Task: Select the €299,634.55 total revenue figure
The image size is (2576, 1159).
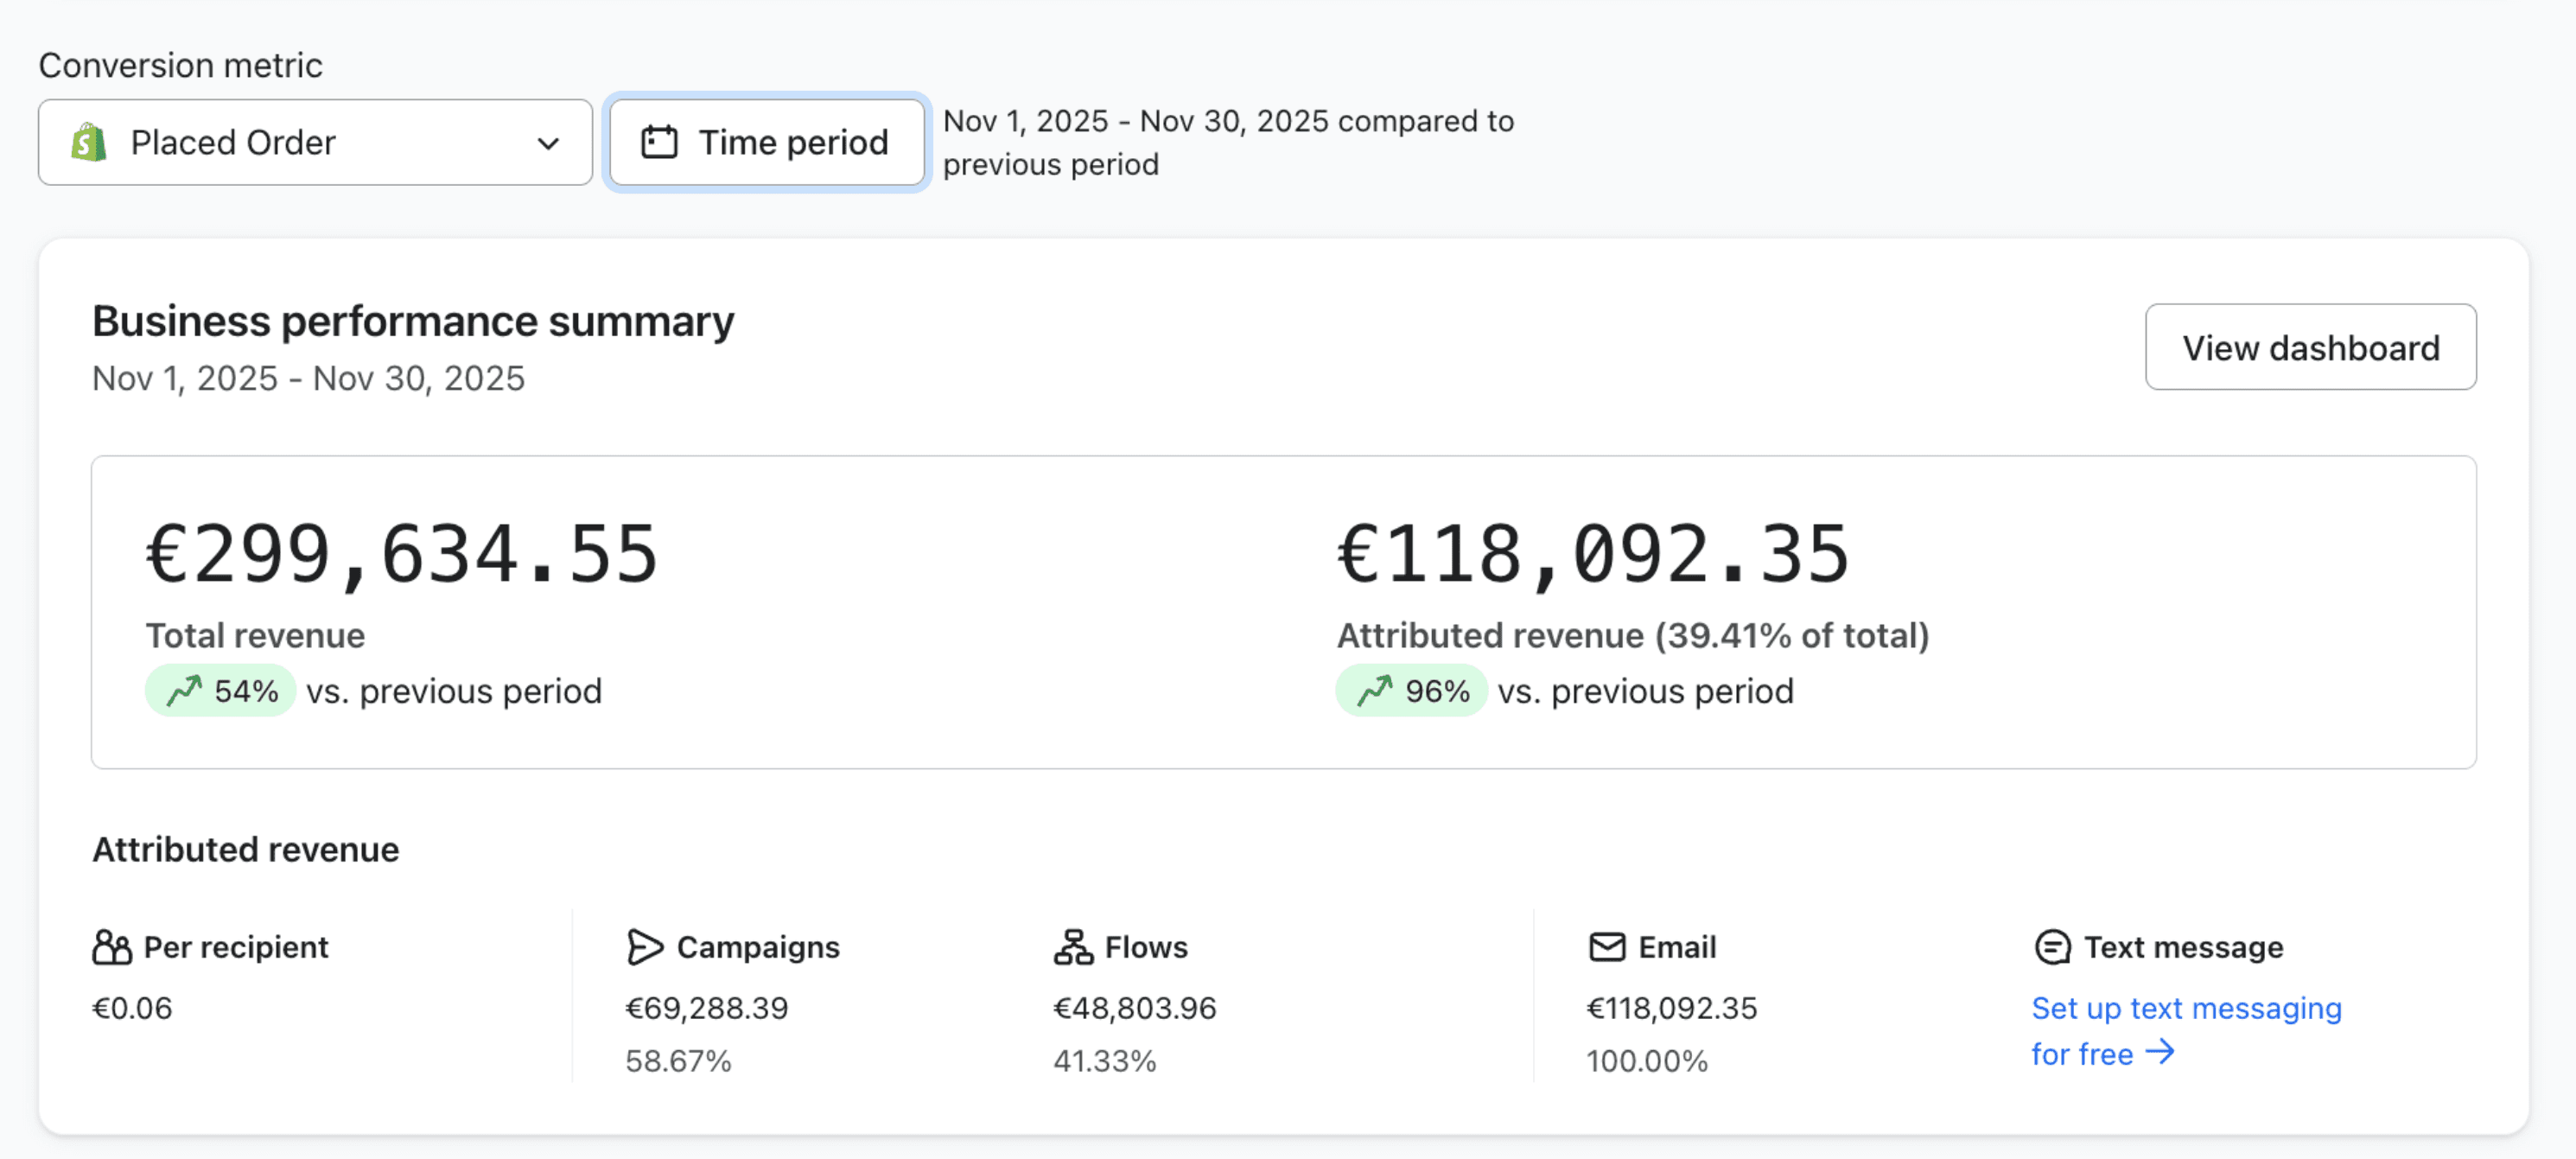Action: point(402,554)
